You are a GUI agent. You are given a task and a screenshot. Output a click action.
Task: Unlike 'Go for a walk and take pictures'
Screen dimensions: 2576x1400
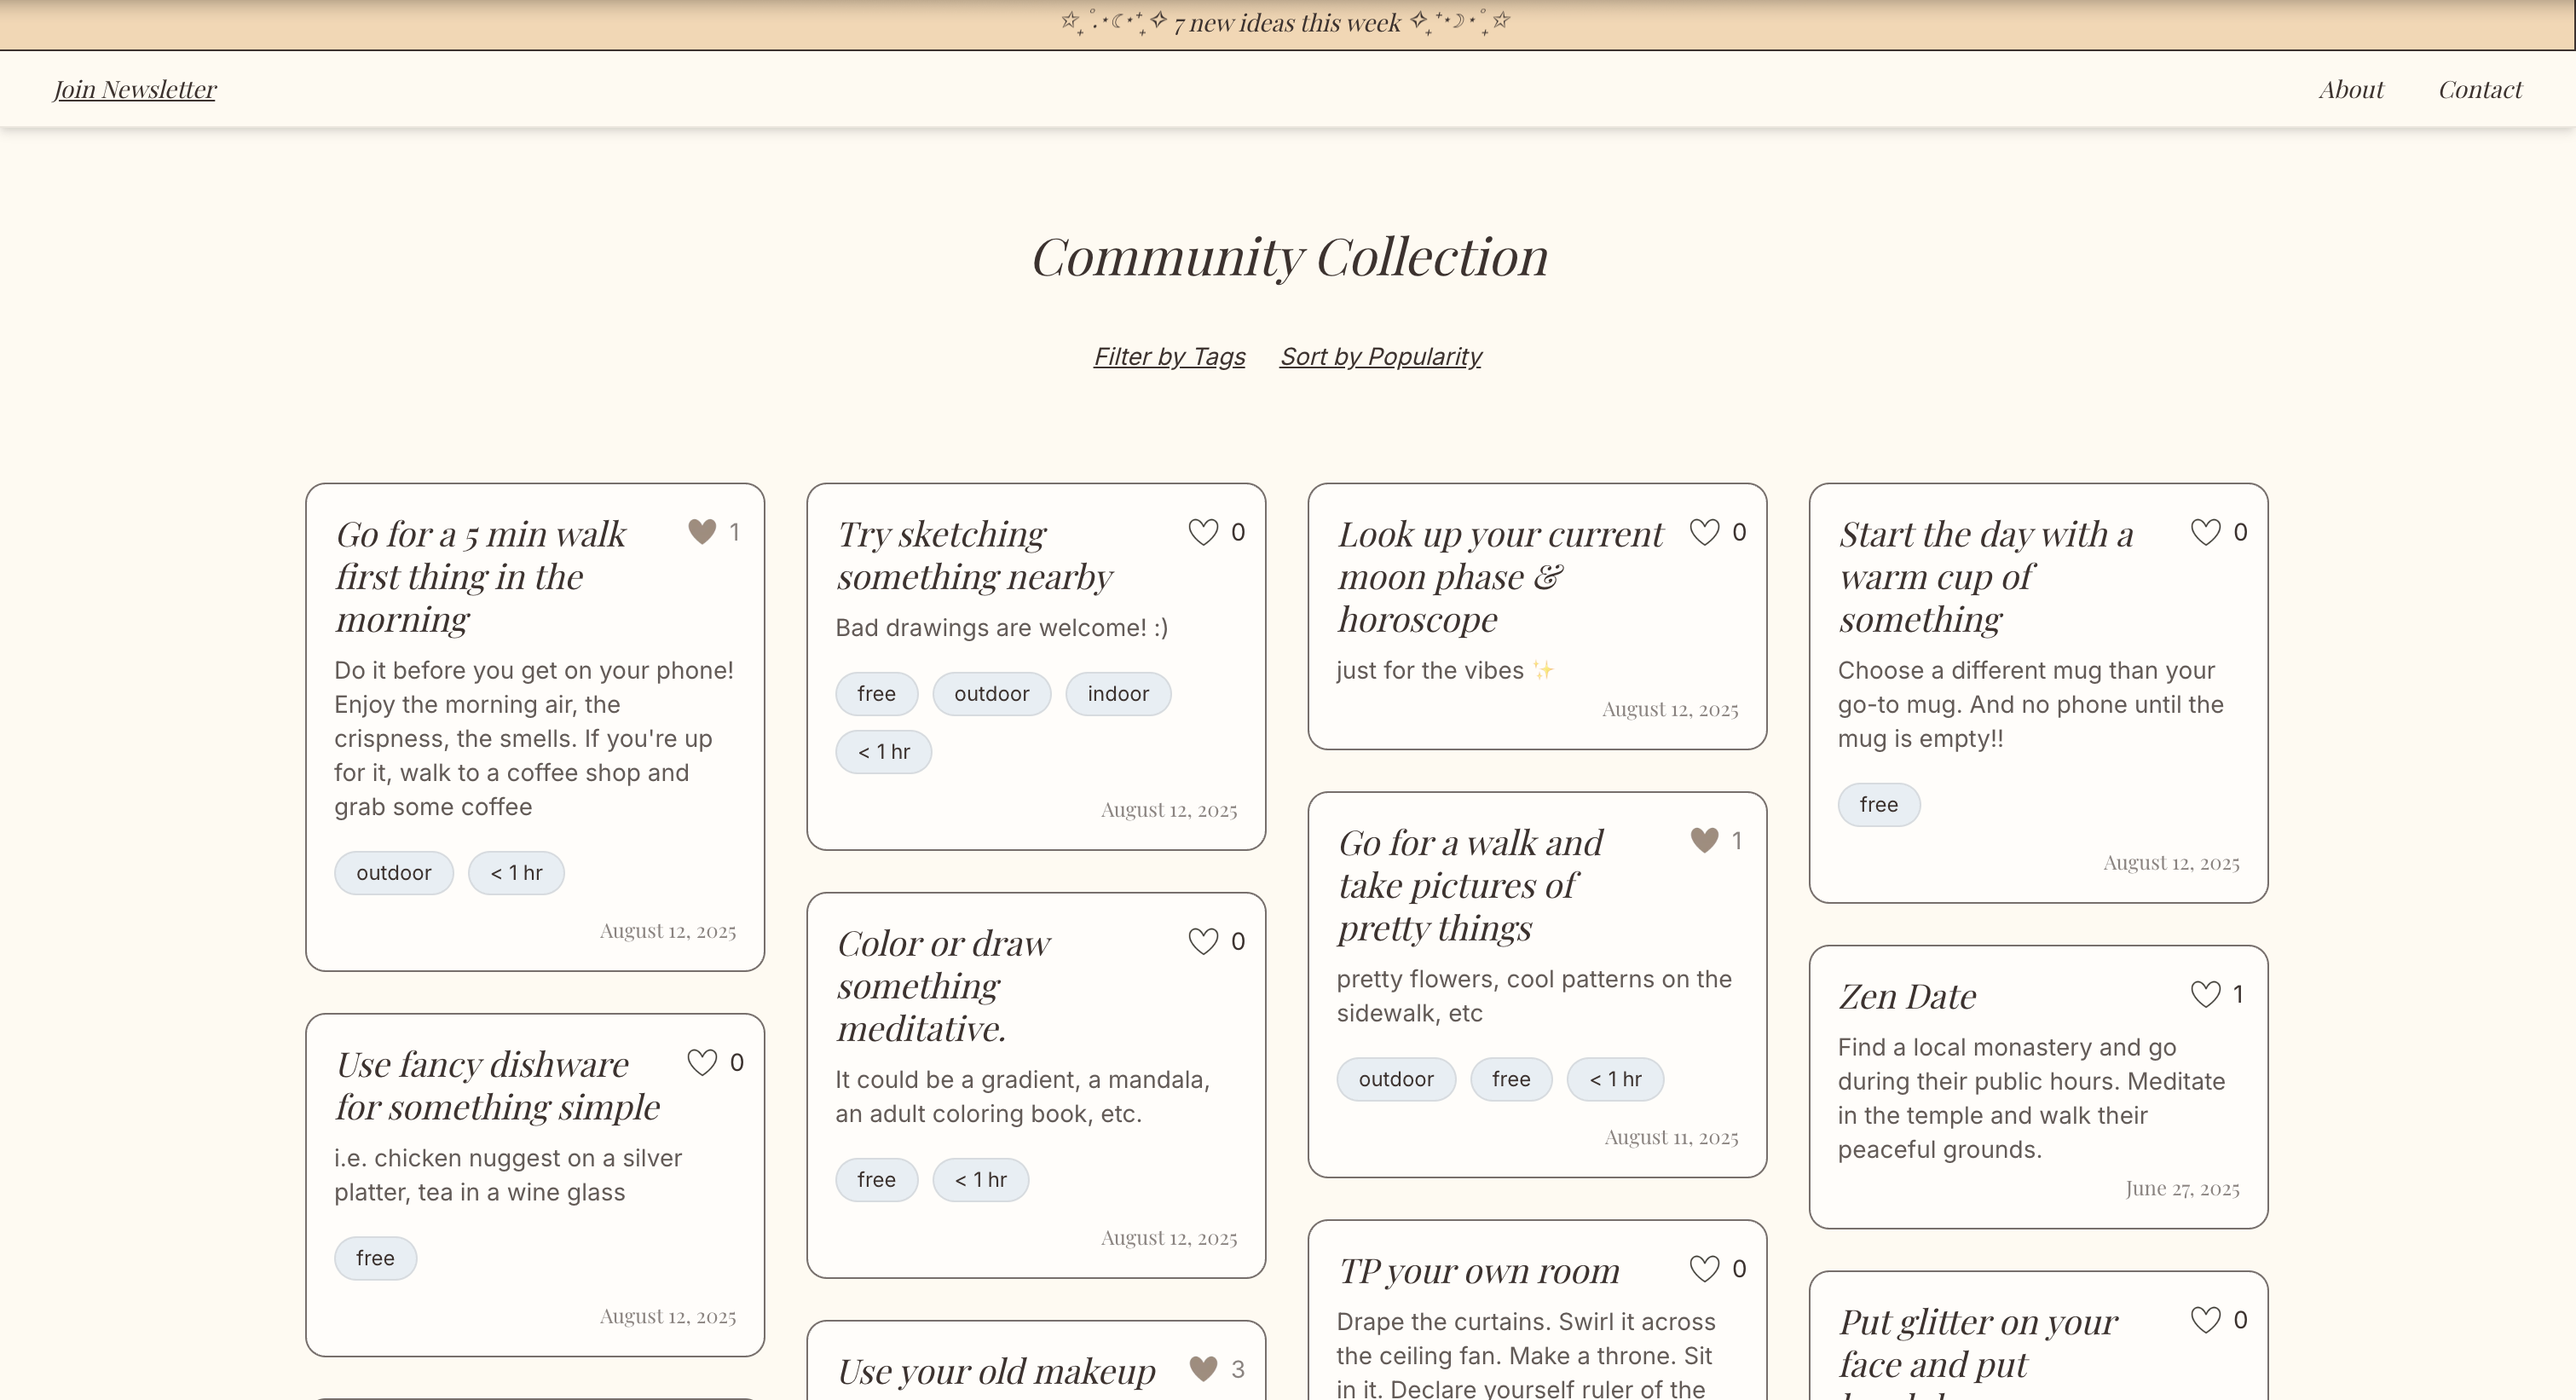(x=1704, y=840)
